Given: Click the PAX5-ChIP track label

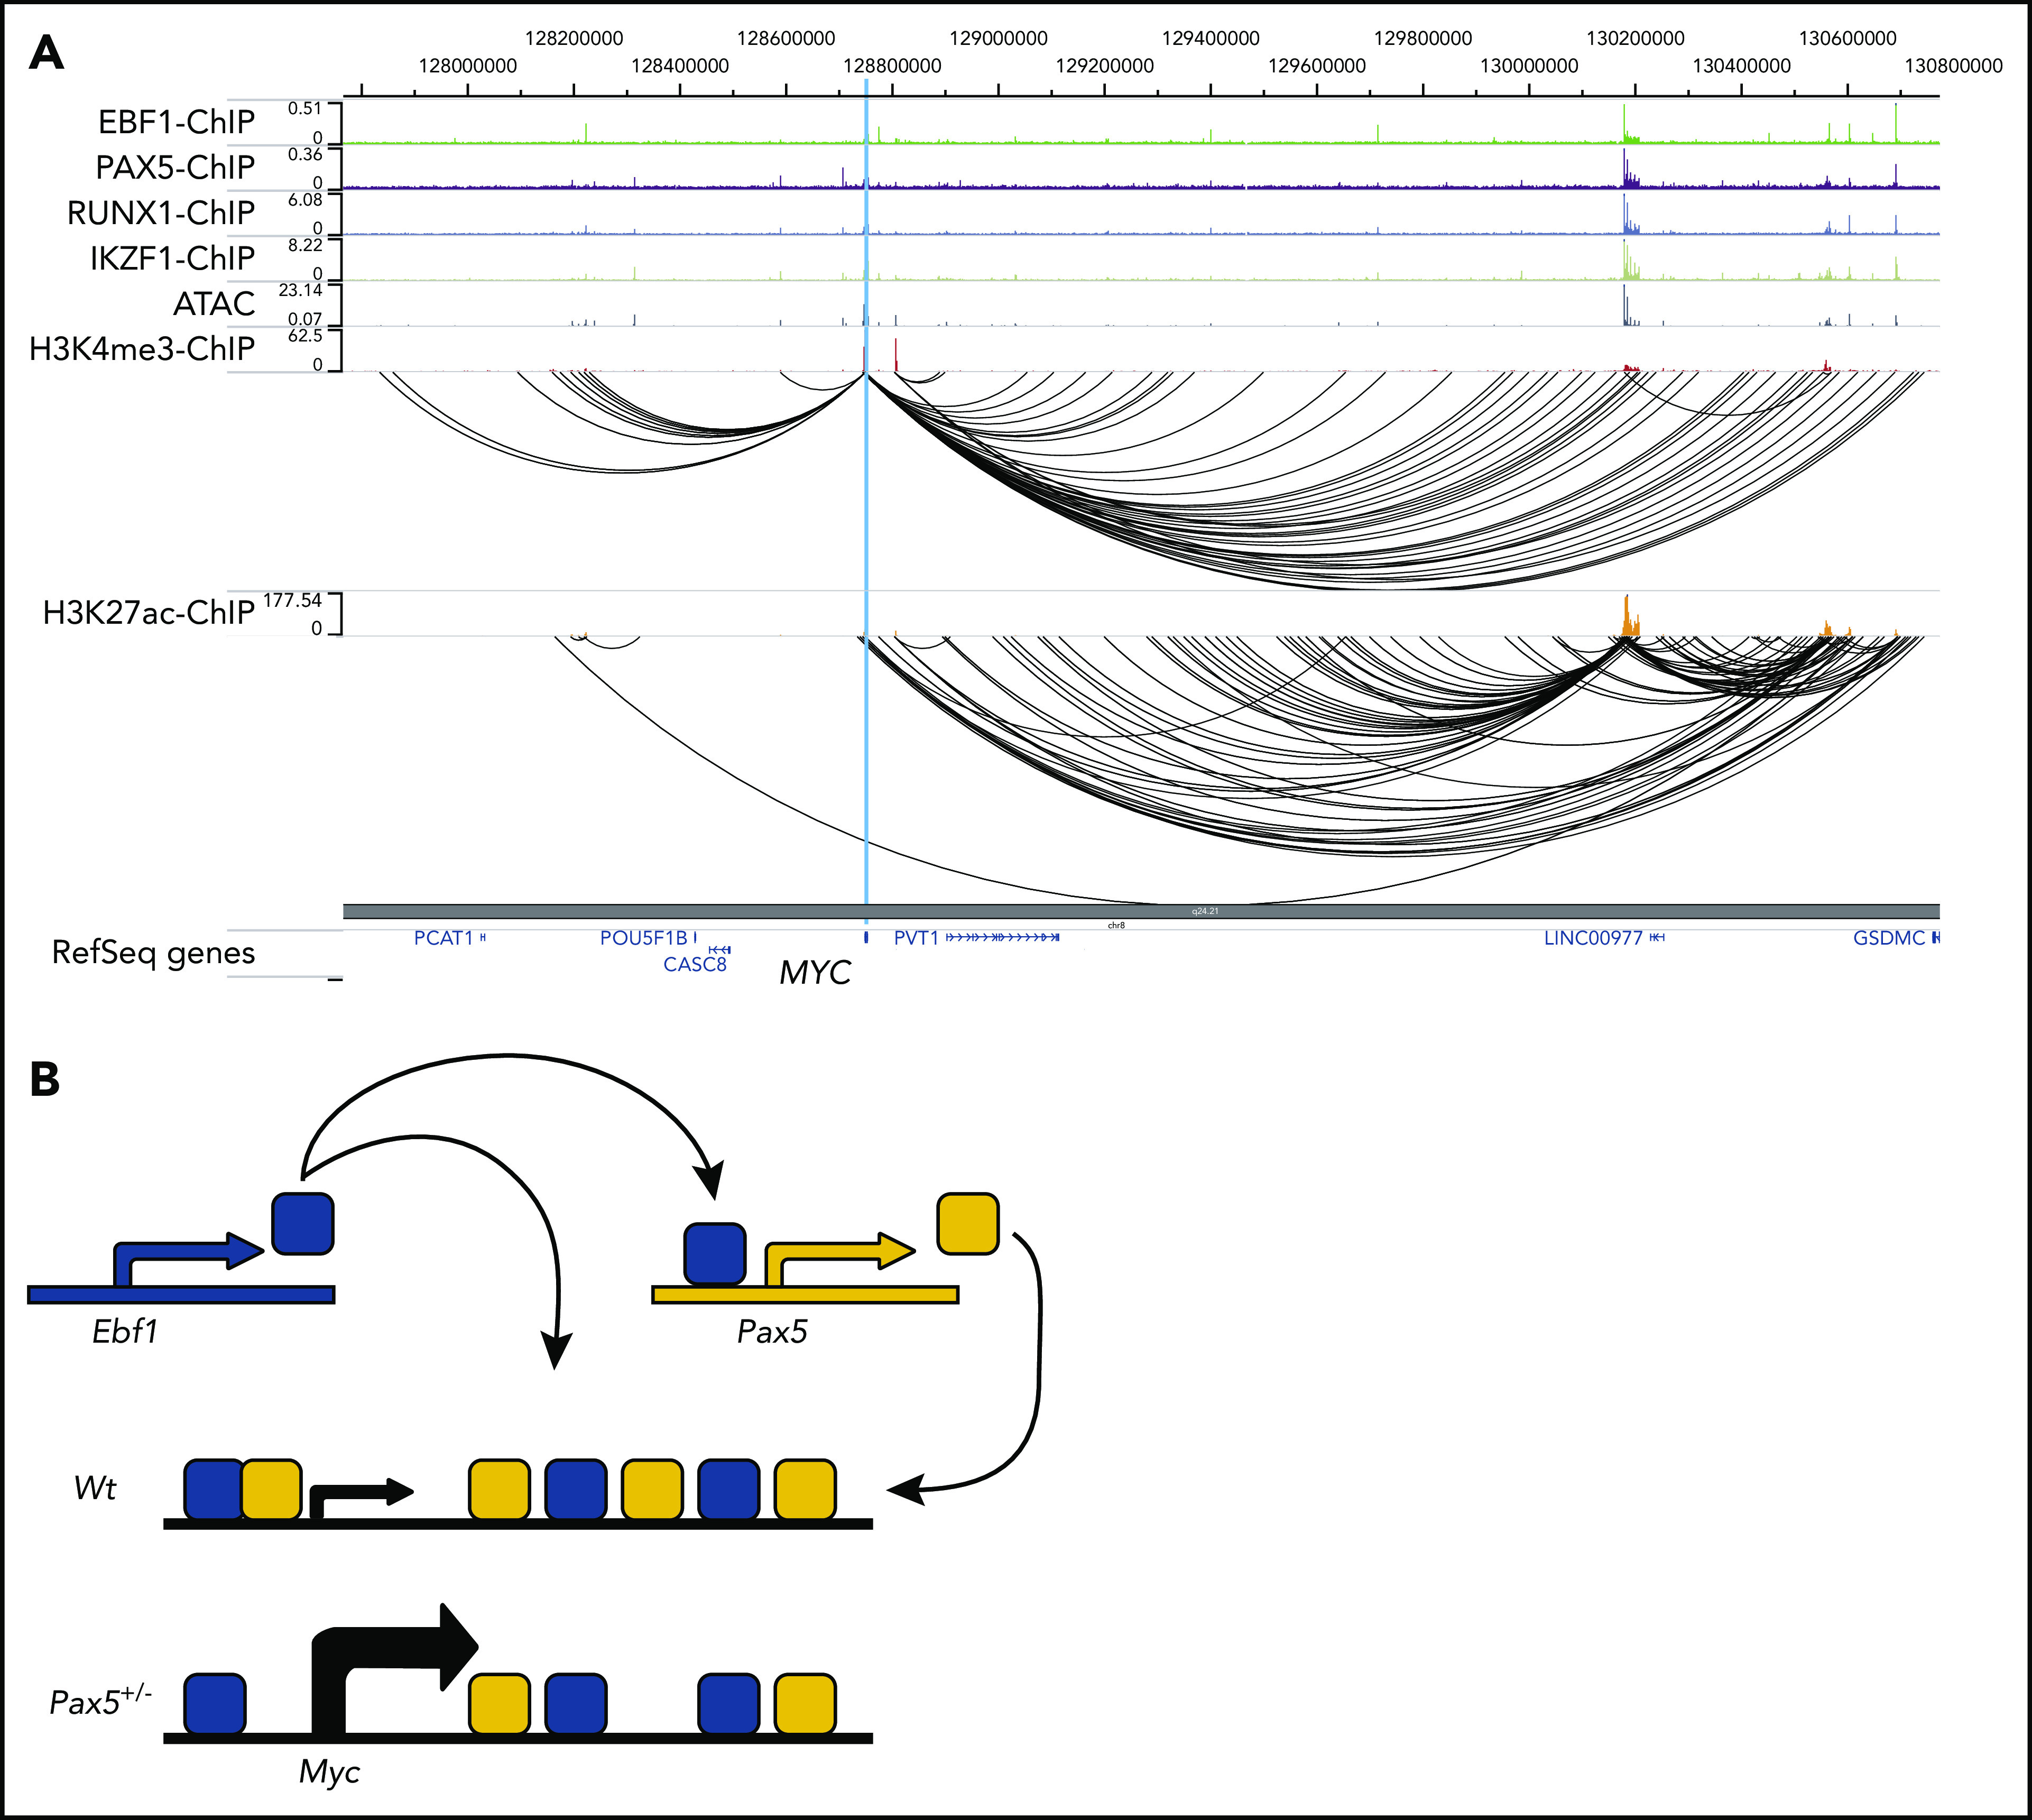Looking at the screenshot, I should 175,167.
